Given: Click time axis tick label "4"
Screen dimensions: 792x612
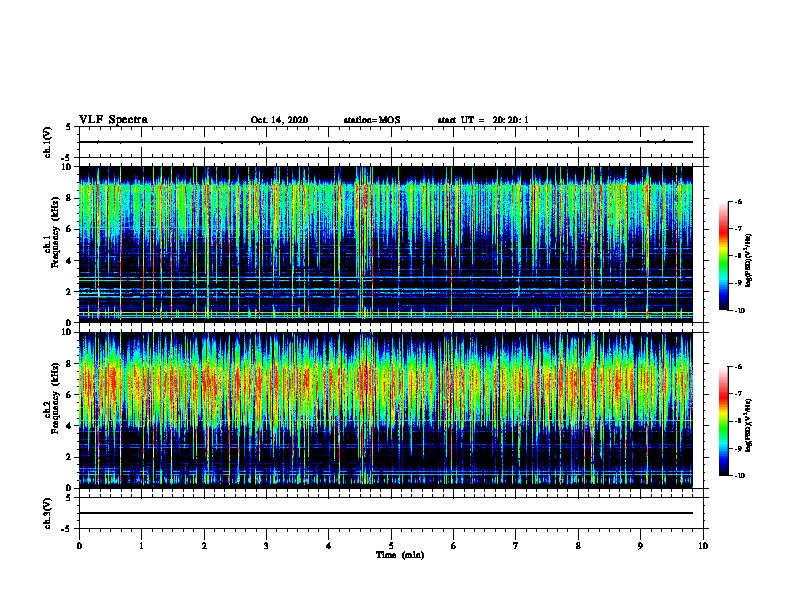Looking at the screenshot, I should point(329,546).
